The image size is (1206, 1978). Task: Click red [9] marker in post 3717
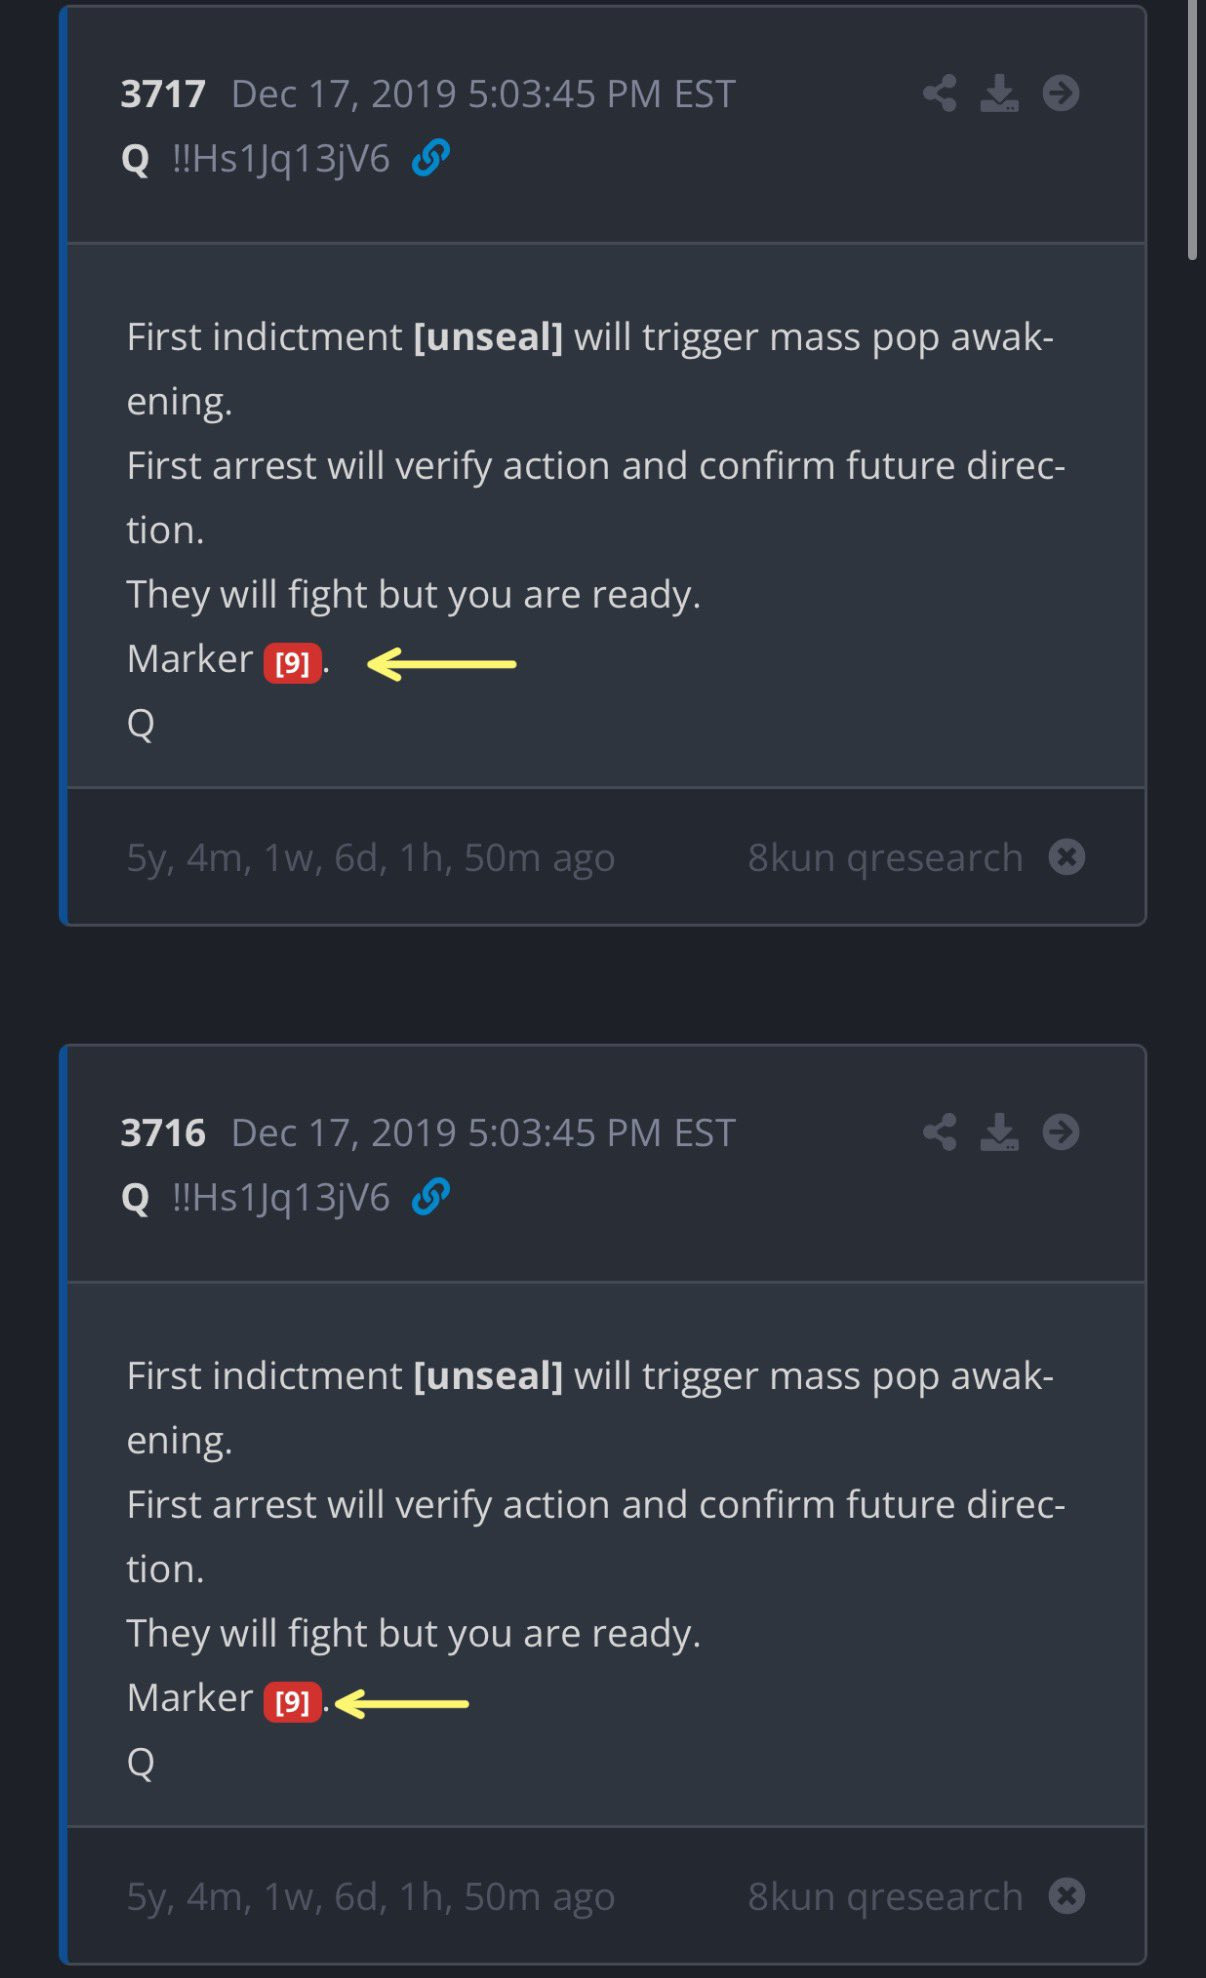292,663
